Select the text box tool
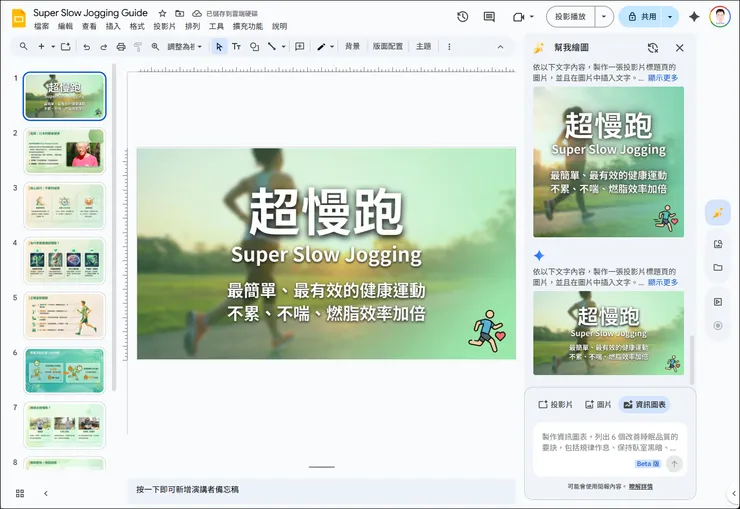Image resolution: width=740 pixels, height=509 pixels. pos(236,47)
